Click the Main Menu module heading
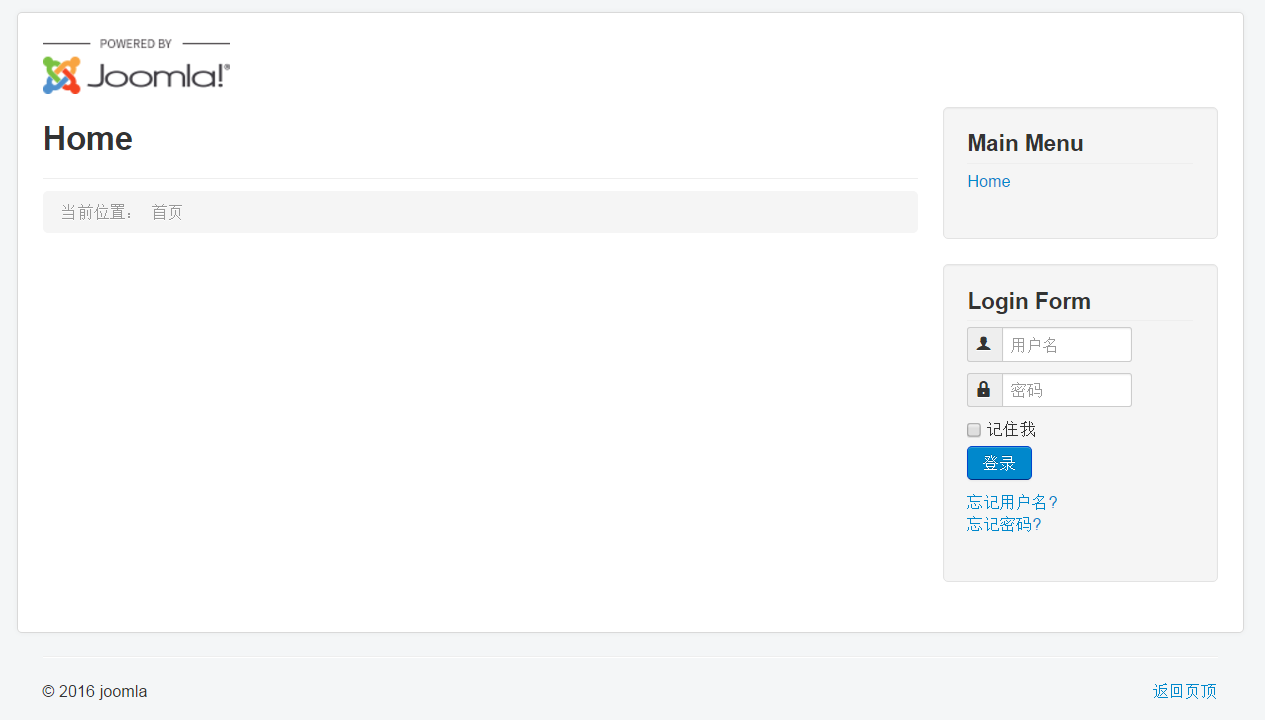The height and width of the screenshot is (720, 1265). pyautogui.click(x=1025, y=143)
